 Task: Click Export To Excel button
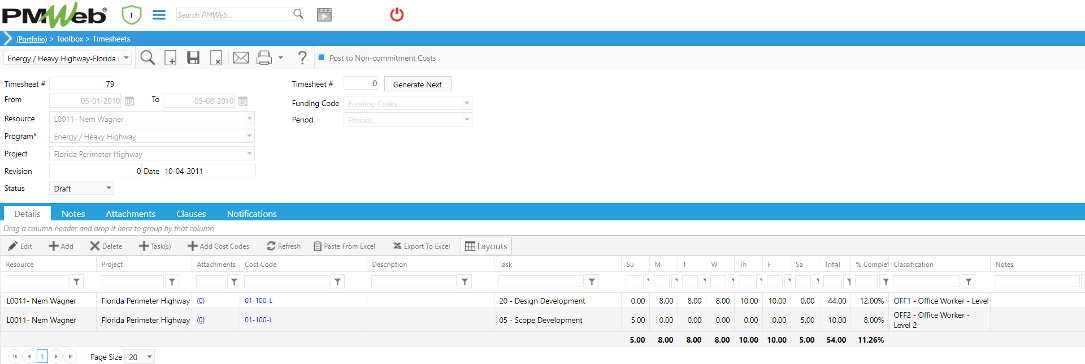421,246
